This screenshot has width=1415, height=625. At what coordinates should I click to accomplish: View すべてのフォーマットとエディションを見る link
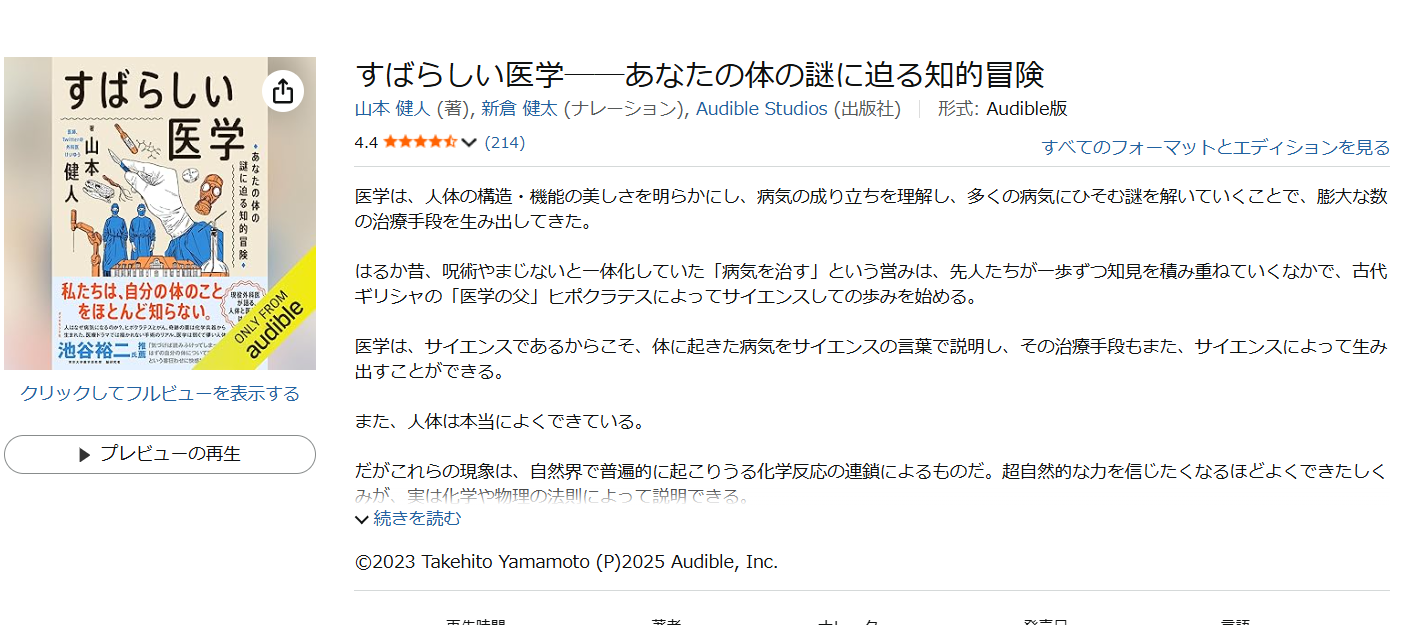point(1216,147)
